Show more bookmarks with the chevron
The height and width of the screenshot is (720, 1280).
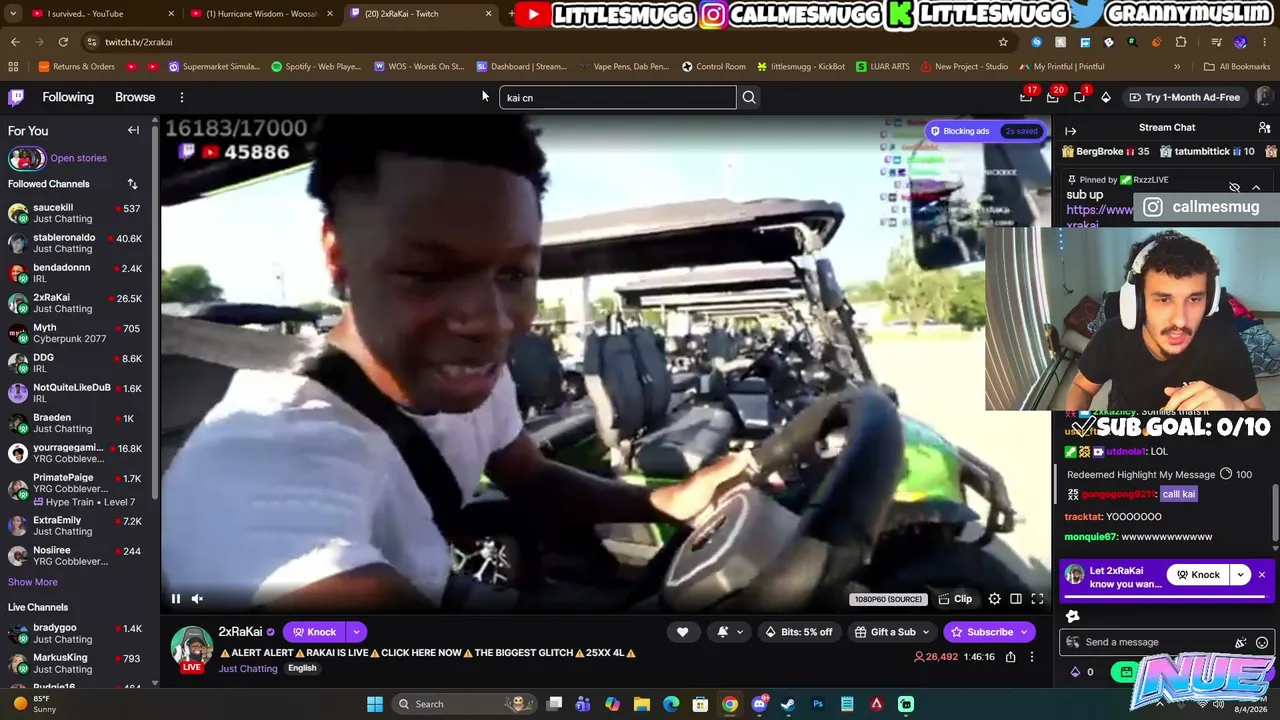[1177, 67]
